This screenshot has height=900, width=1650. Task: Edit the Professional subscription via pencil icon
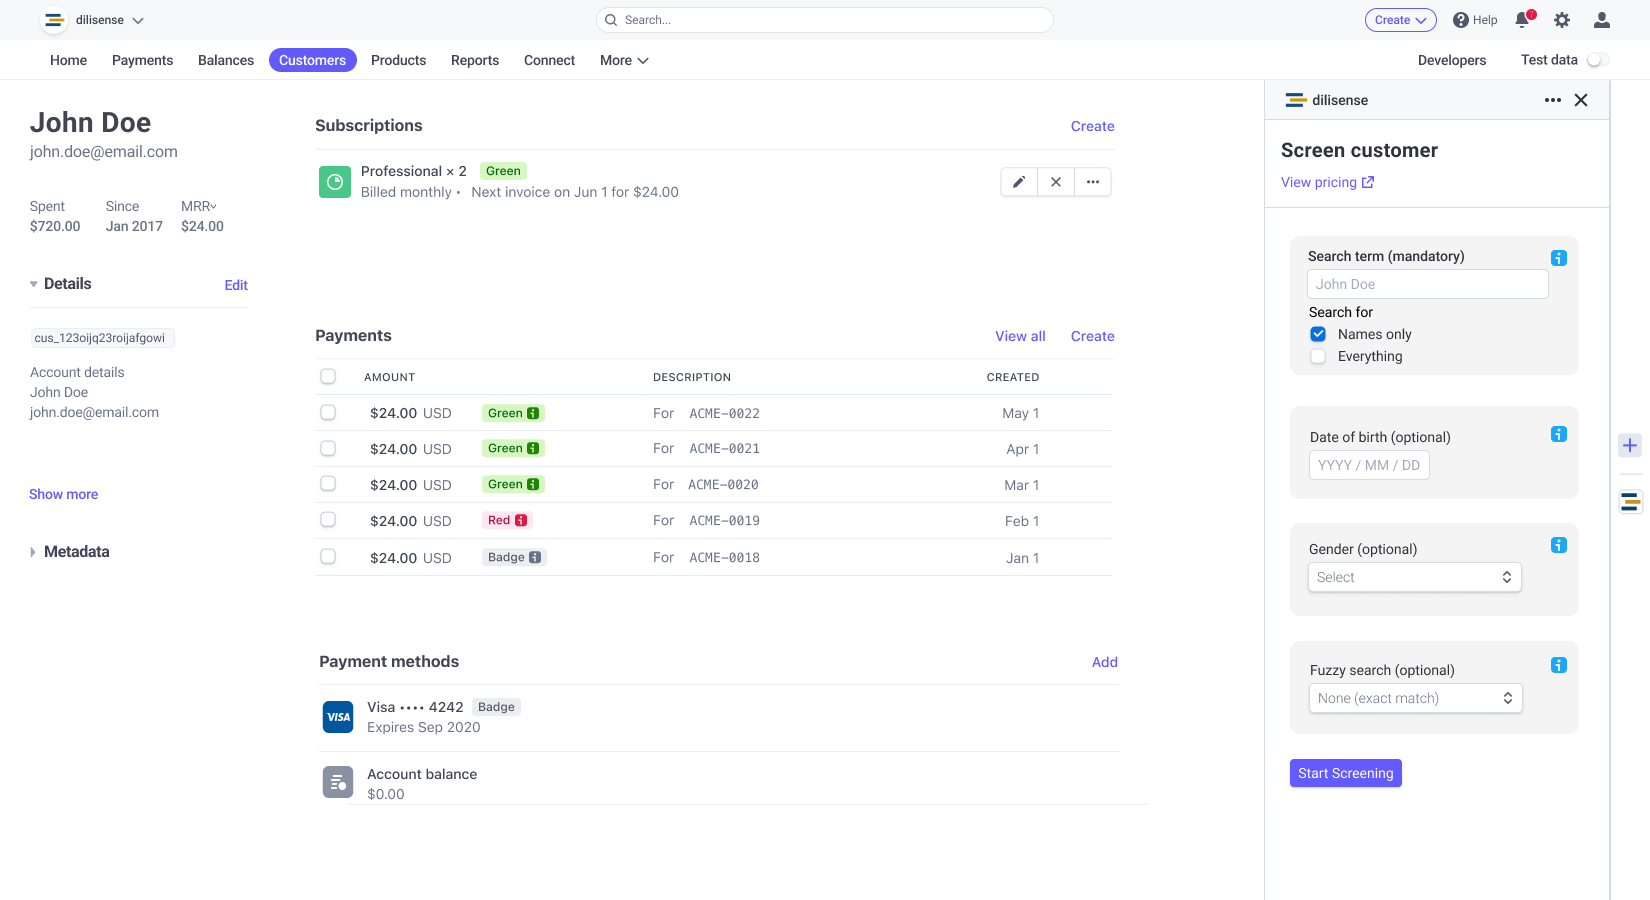[1018, 182]
